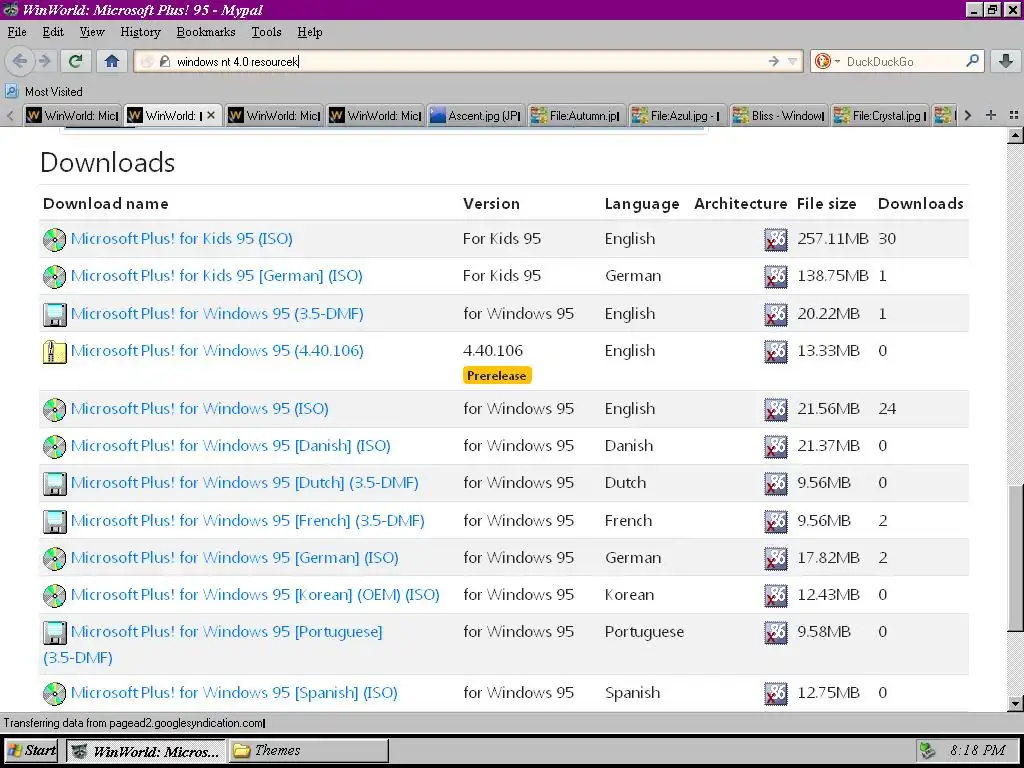Open the Edit menu
Screen dimensions: 1024x768
(53, 32)
